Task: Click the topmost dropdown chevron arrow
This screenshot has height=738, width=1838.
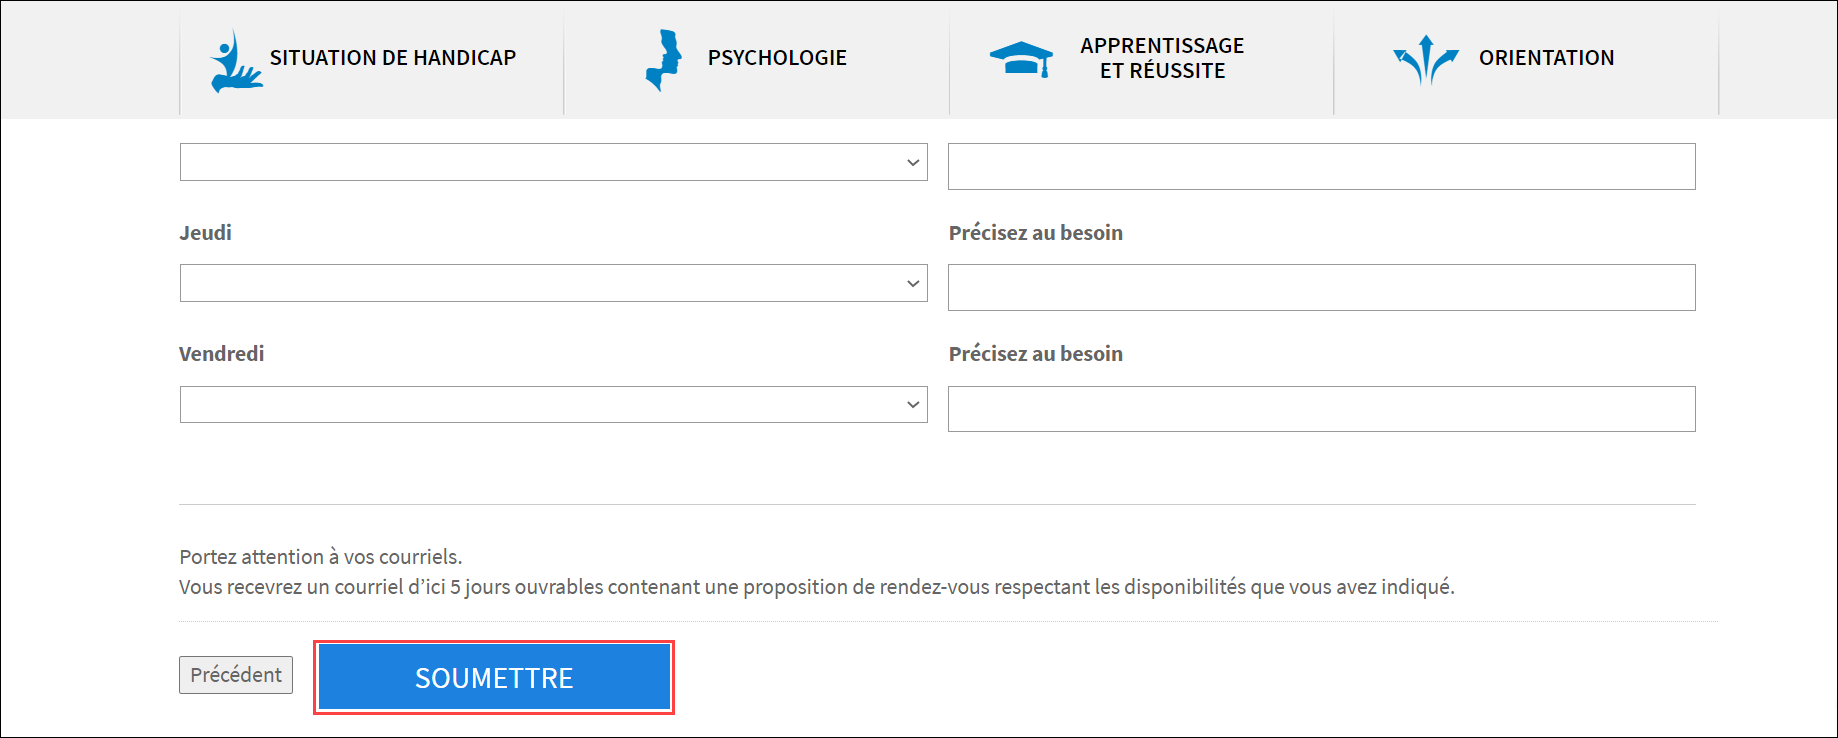Action: click(x=913, y=163)
